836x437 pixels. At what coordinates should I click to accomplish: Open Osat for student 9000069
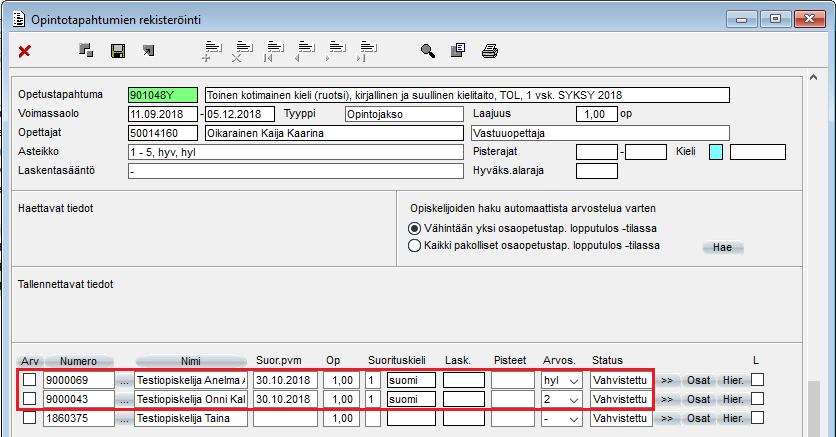click(698, 381)
